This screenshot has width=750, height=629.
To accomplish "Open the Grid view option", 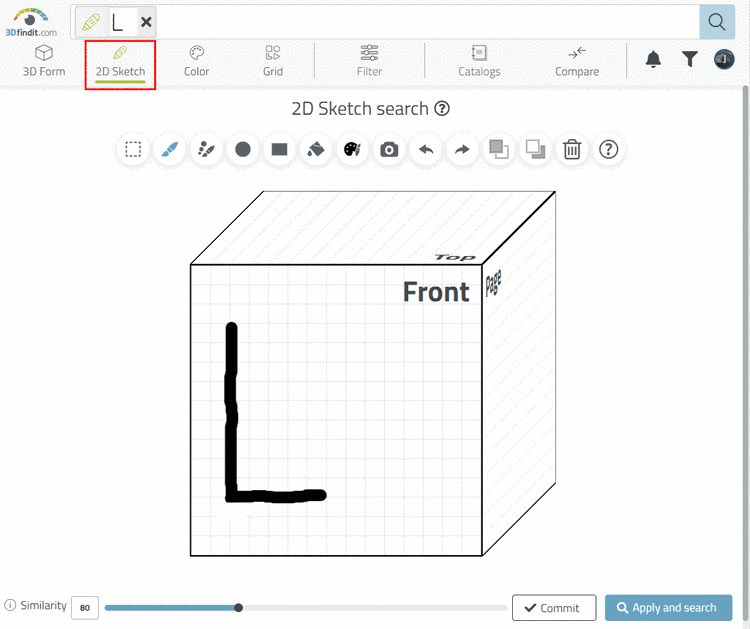I will coord(273,61).
